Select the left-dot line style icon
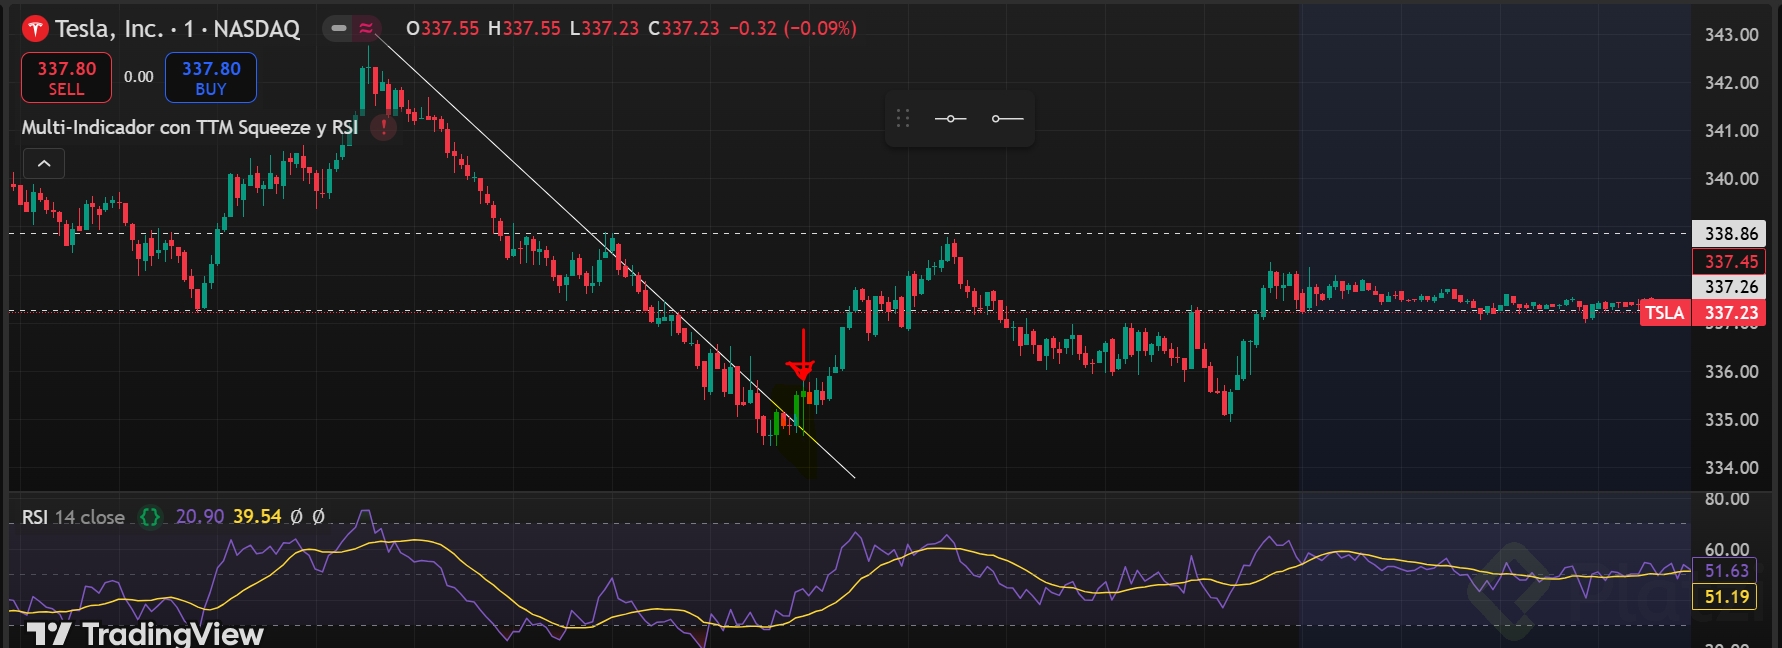 [x=1007, y=118]
